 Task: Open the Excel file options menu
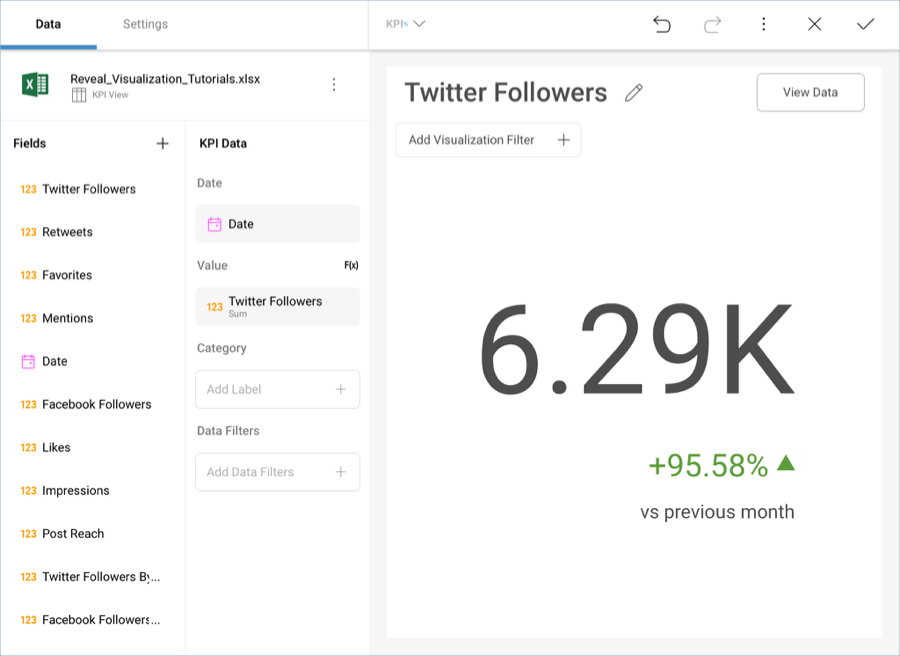coord(334,85)
